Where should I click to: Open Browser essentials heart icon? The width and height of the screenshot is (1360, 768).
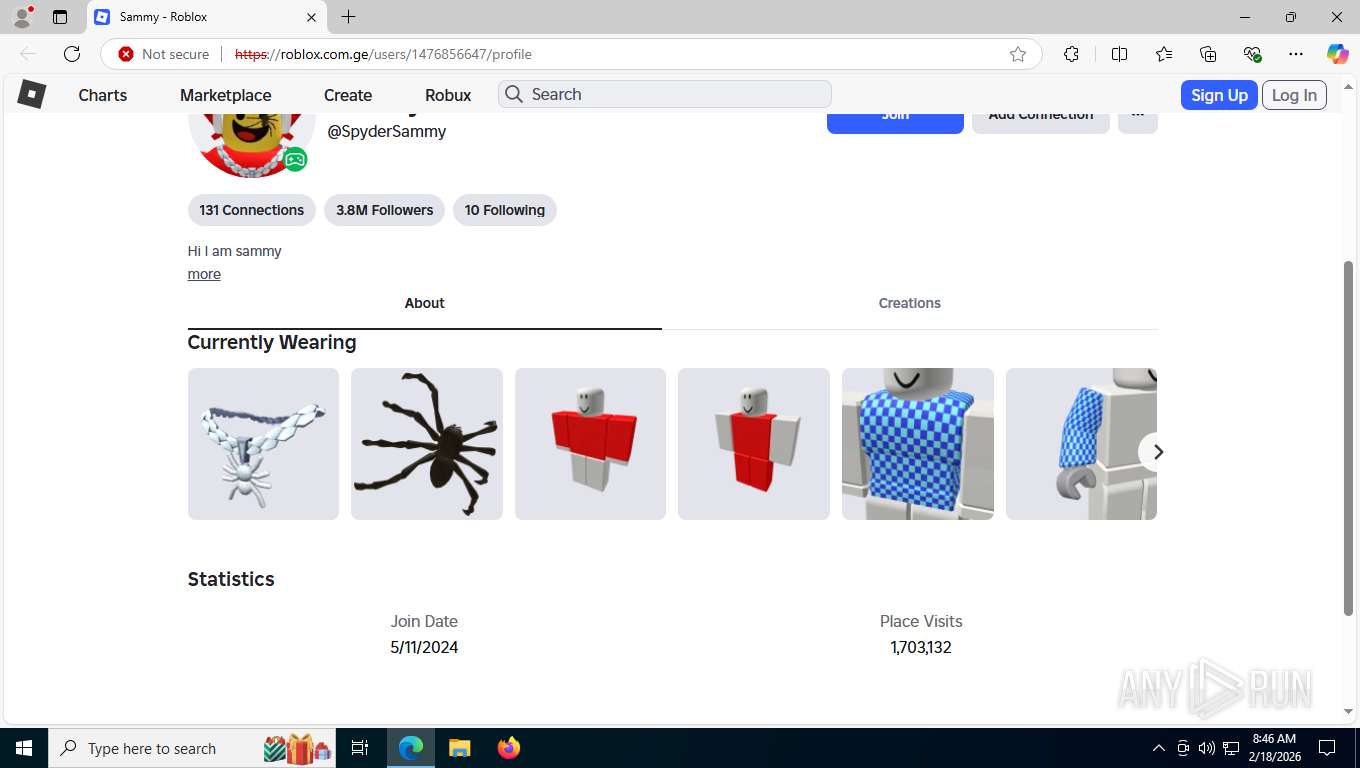pyautogui.click(x=1252, y=54)
